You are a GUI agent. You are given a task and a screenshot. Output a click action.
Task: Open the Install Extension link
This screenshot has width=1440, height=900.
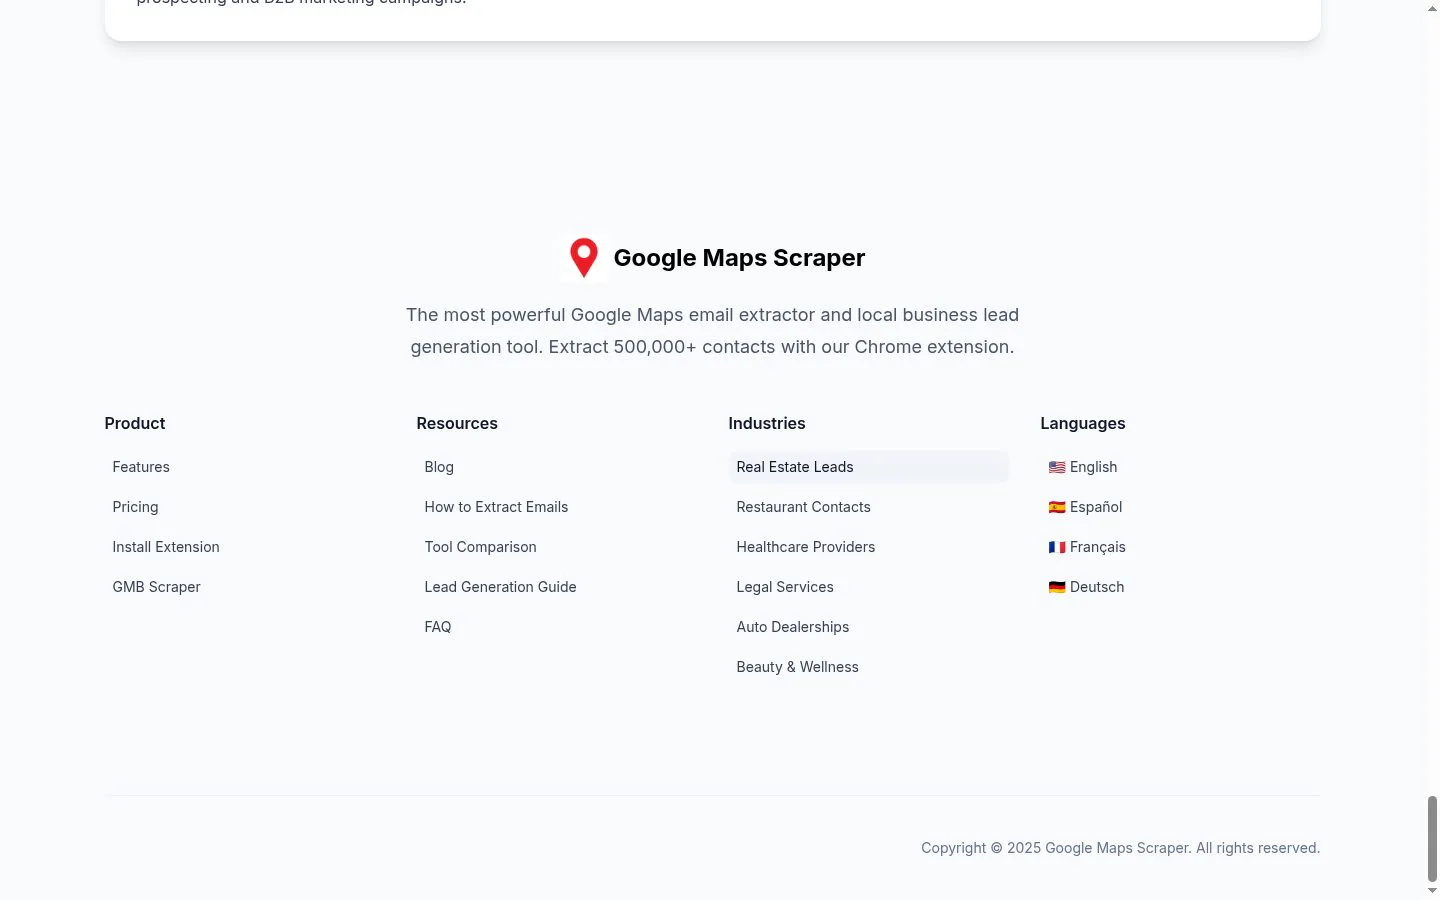[x=166, y=547]
